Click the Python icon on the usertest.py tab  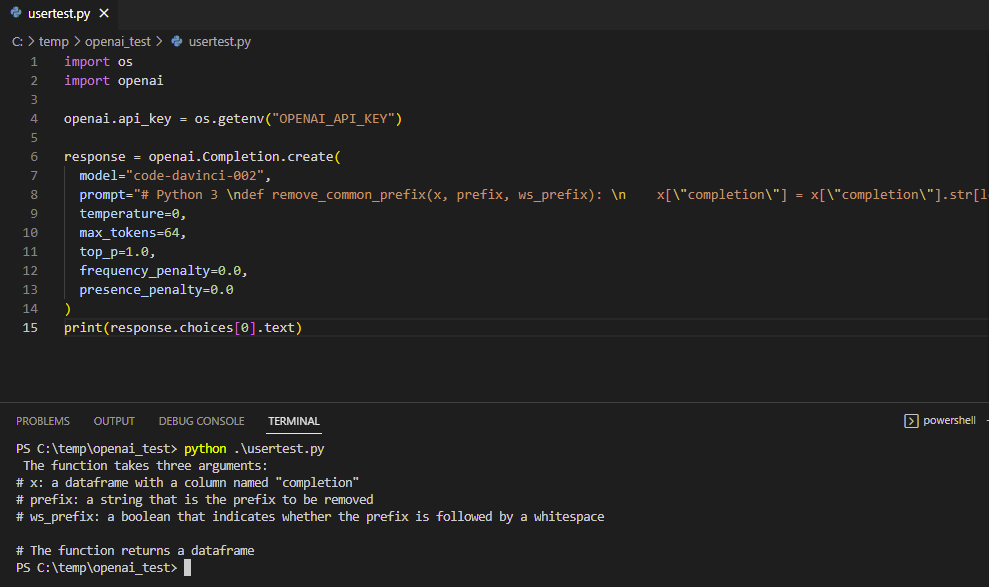pos(15,14)
